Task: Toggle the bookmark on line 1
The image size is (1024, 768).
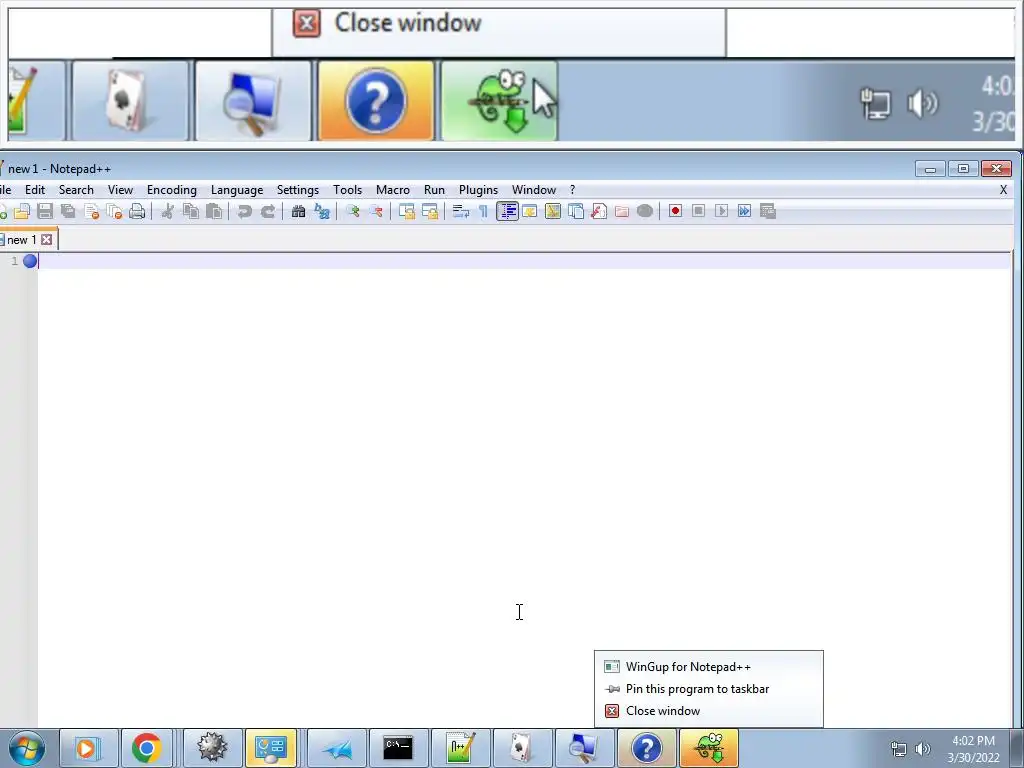Action: pyautogui.click(x=30, y=261)
